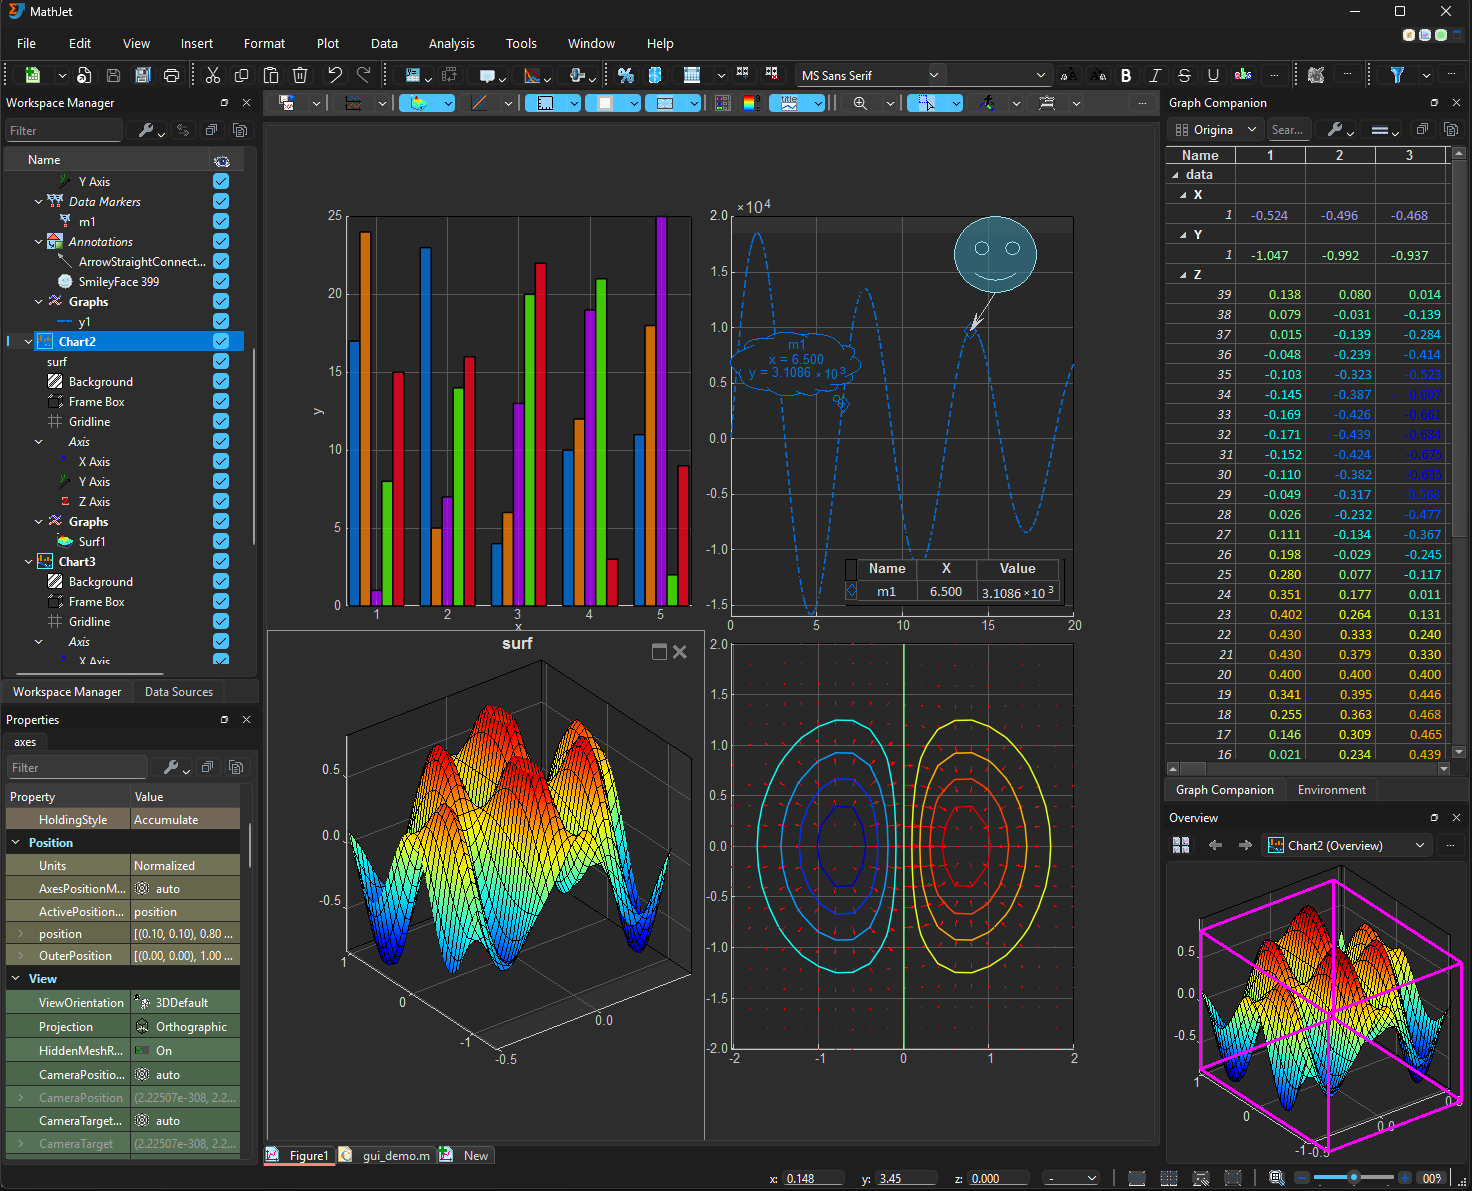
Task: Click the zoom magnifier tool
Action: click(x=860, y=103)
